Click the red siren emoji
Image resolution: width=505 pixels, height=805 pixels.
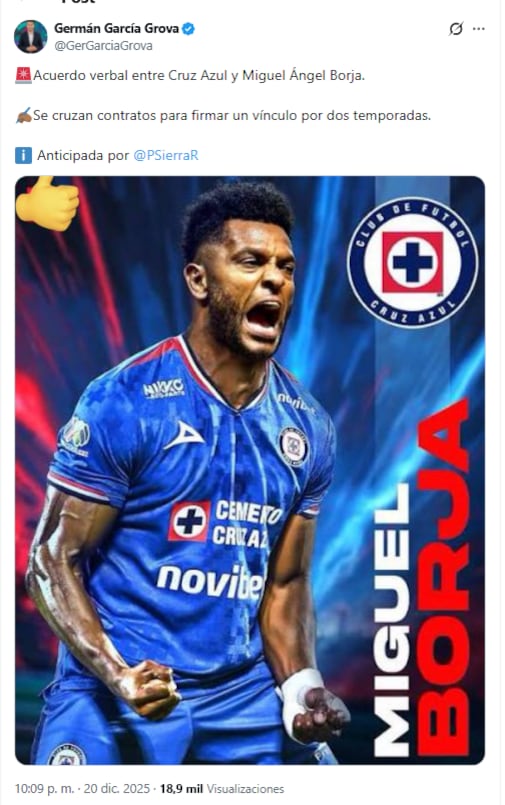(23, 75)
